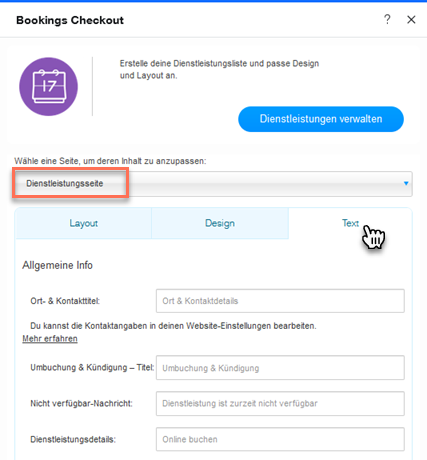Click the Wähle eine Seite instruction text

pyautogui.click(x=110, y=161)
